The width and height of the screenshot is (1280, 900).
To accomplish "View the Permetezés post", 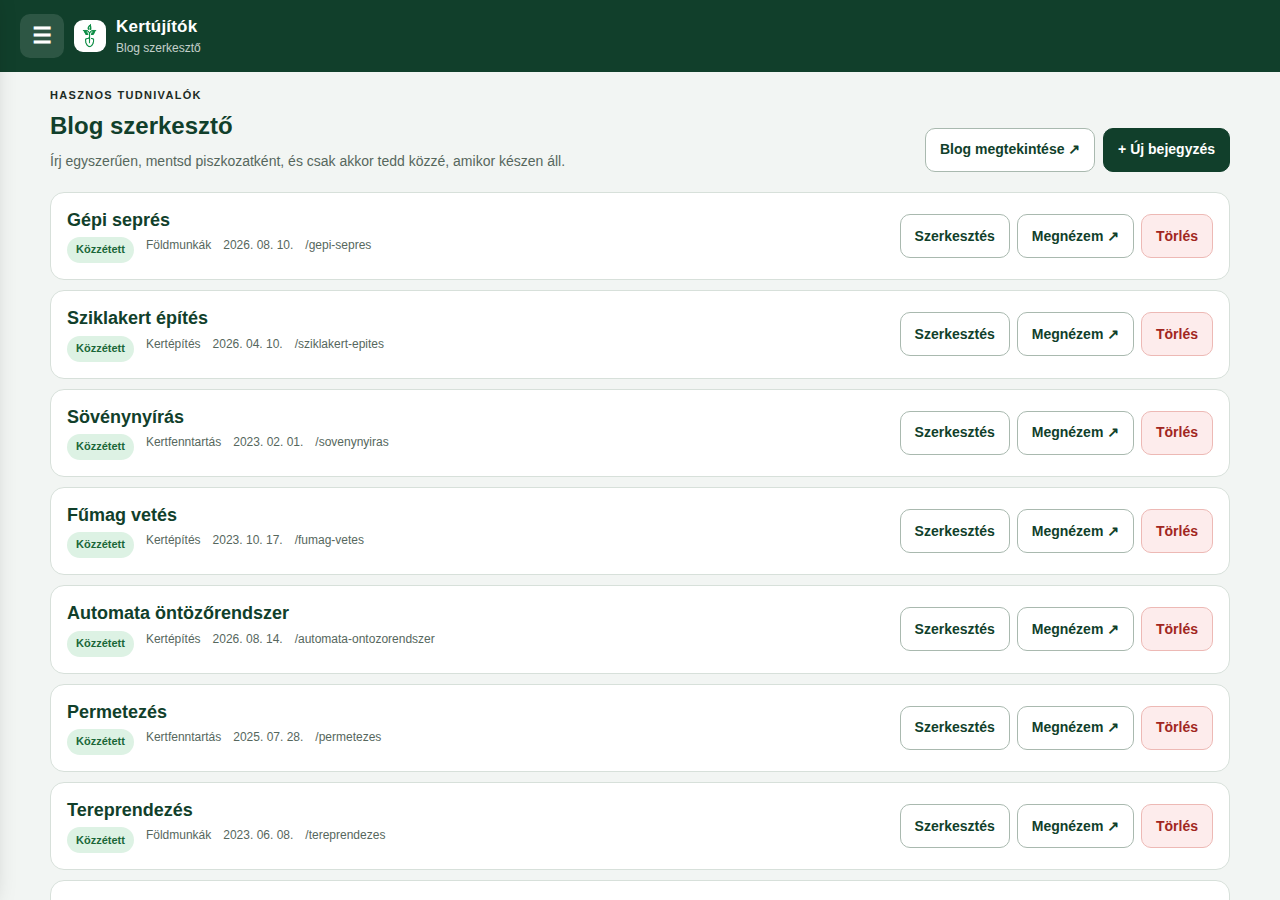I will (x=1075, y=728).
